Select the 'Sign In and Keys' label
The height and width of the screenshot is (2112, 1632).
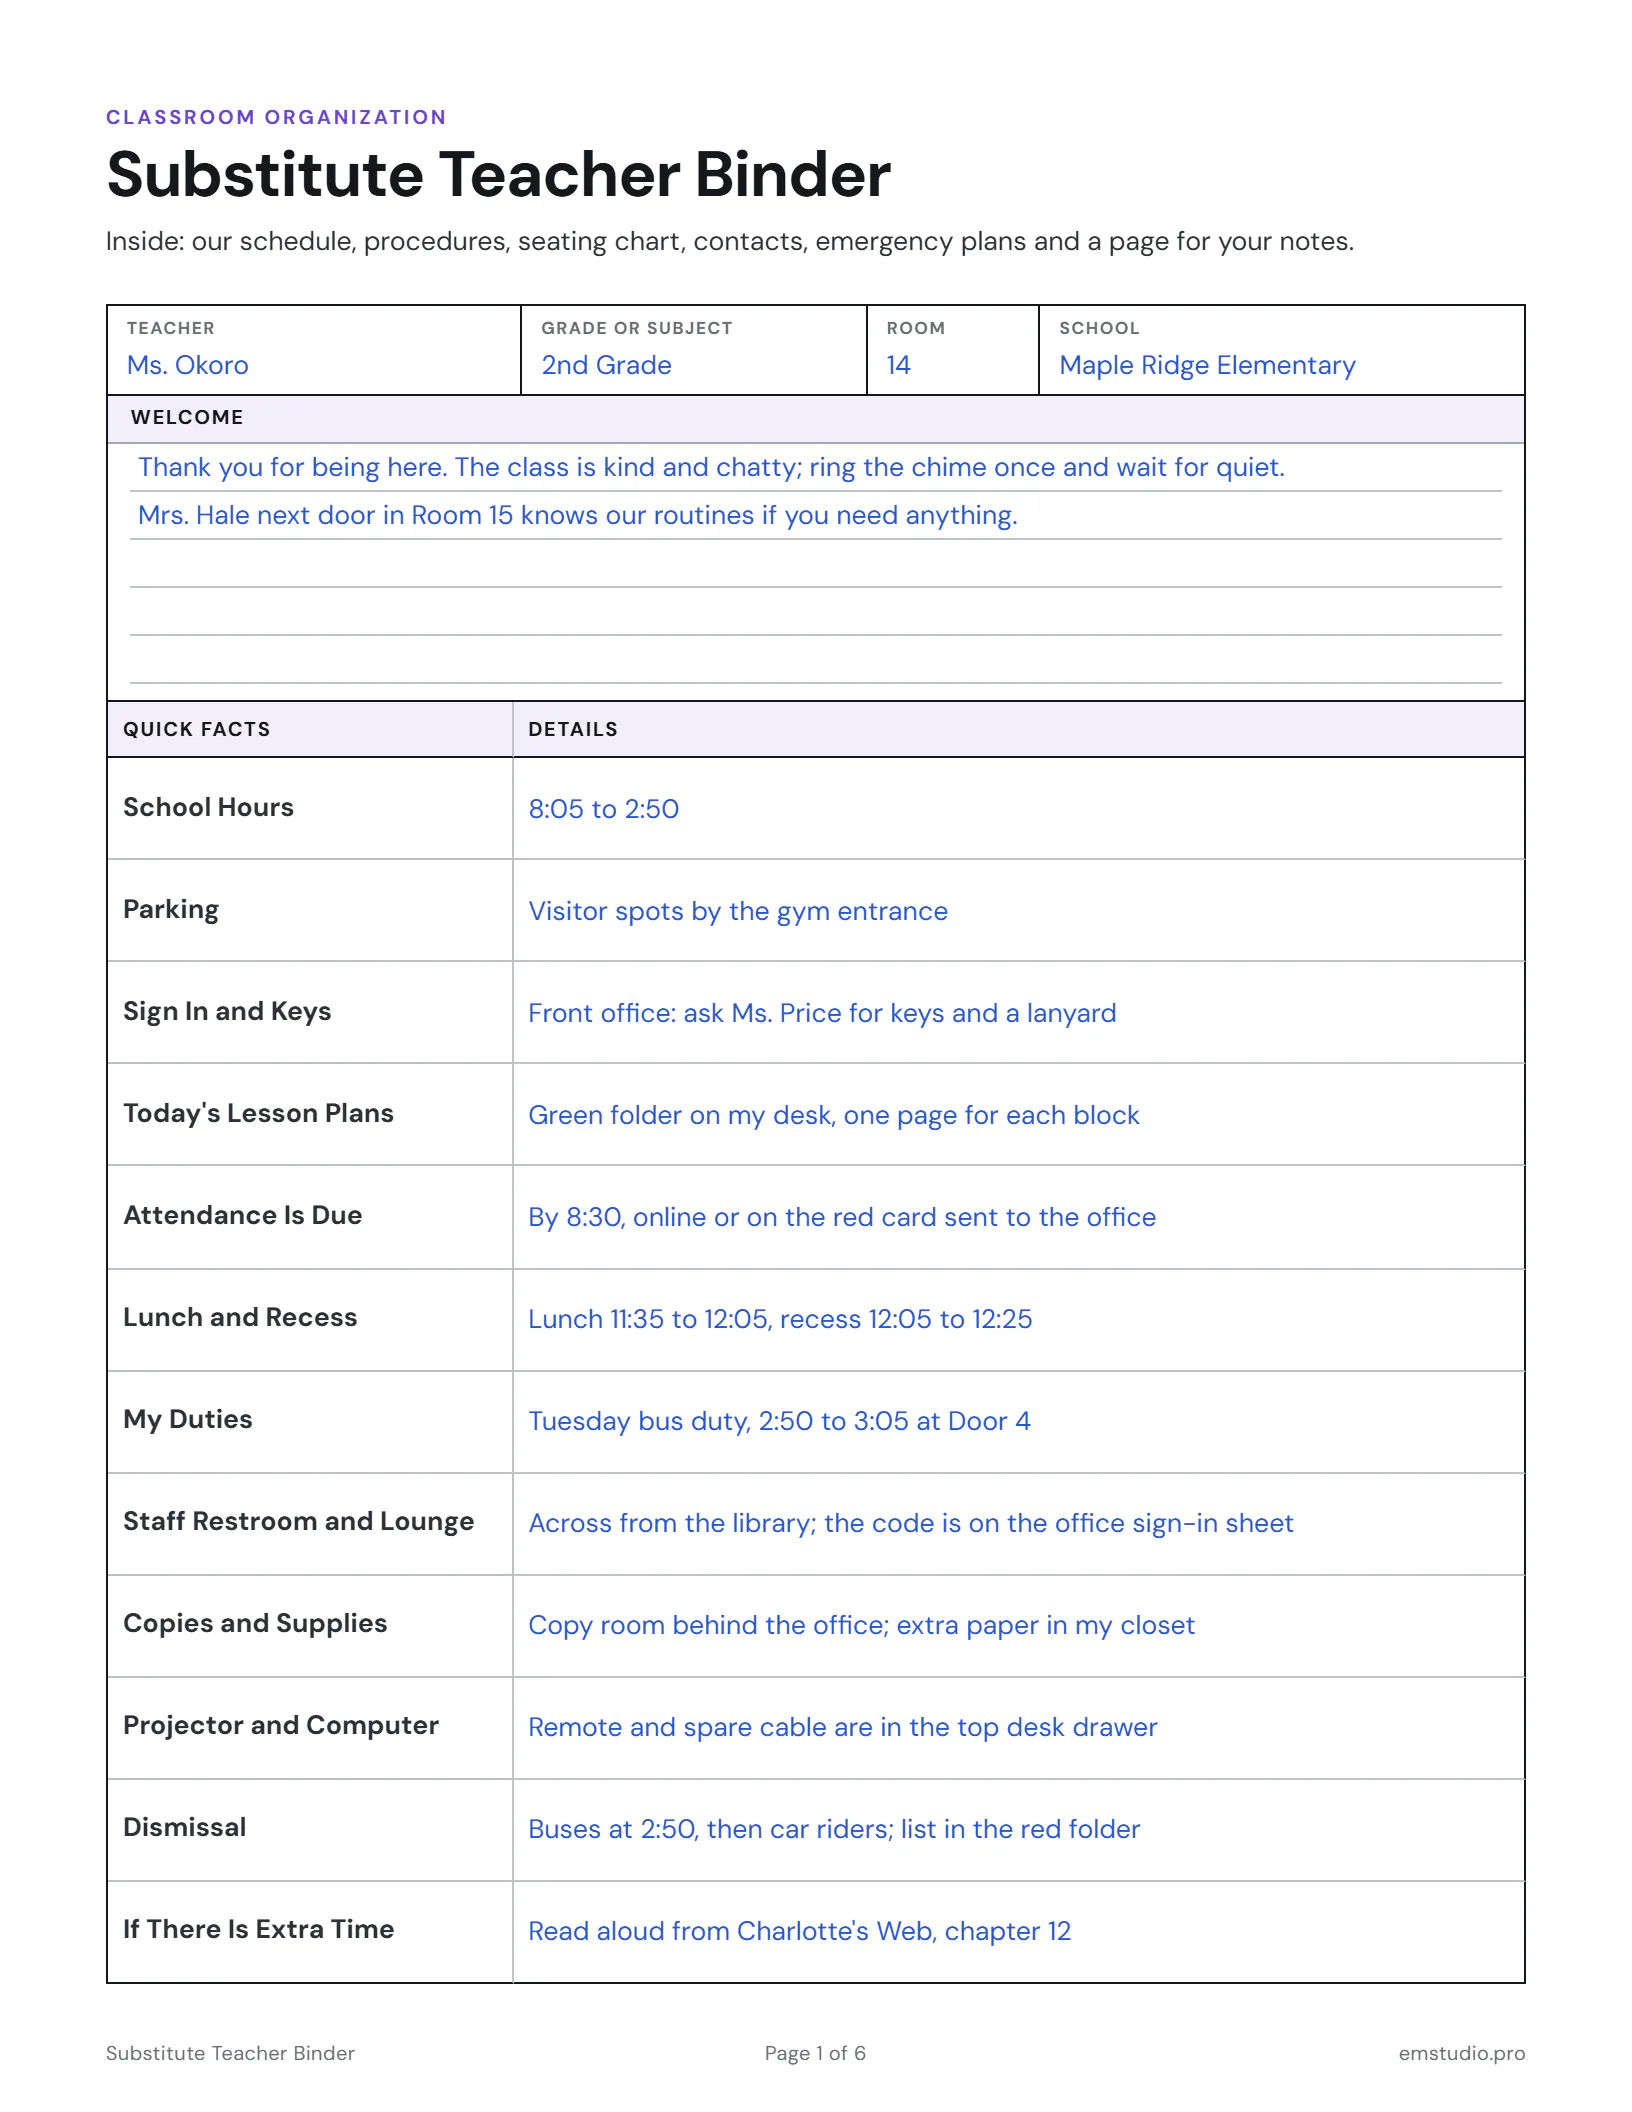click(x=227, y=1012)
